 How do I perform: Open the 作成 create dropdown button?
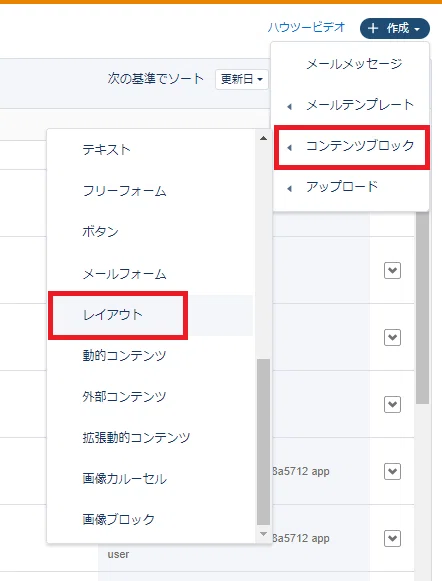point(395,29)
